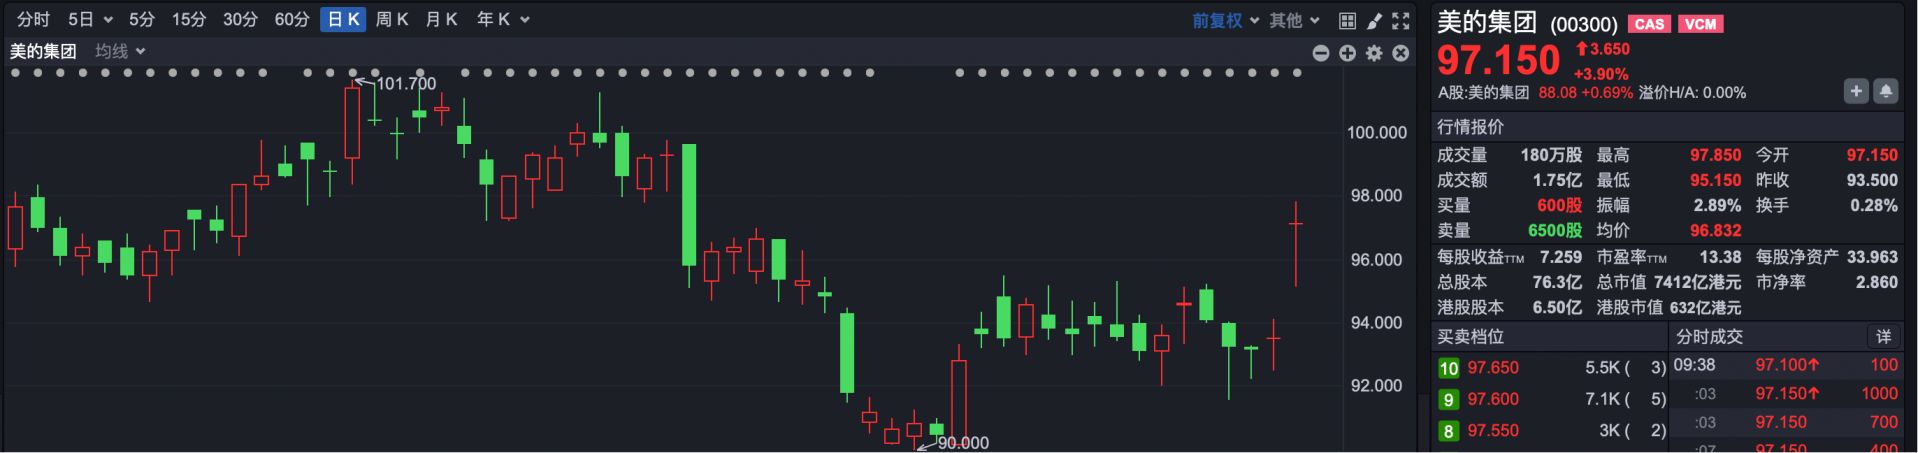Click the CAS tag badge

[x=1649, y=24]
